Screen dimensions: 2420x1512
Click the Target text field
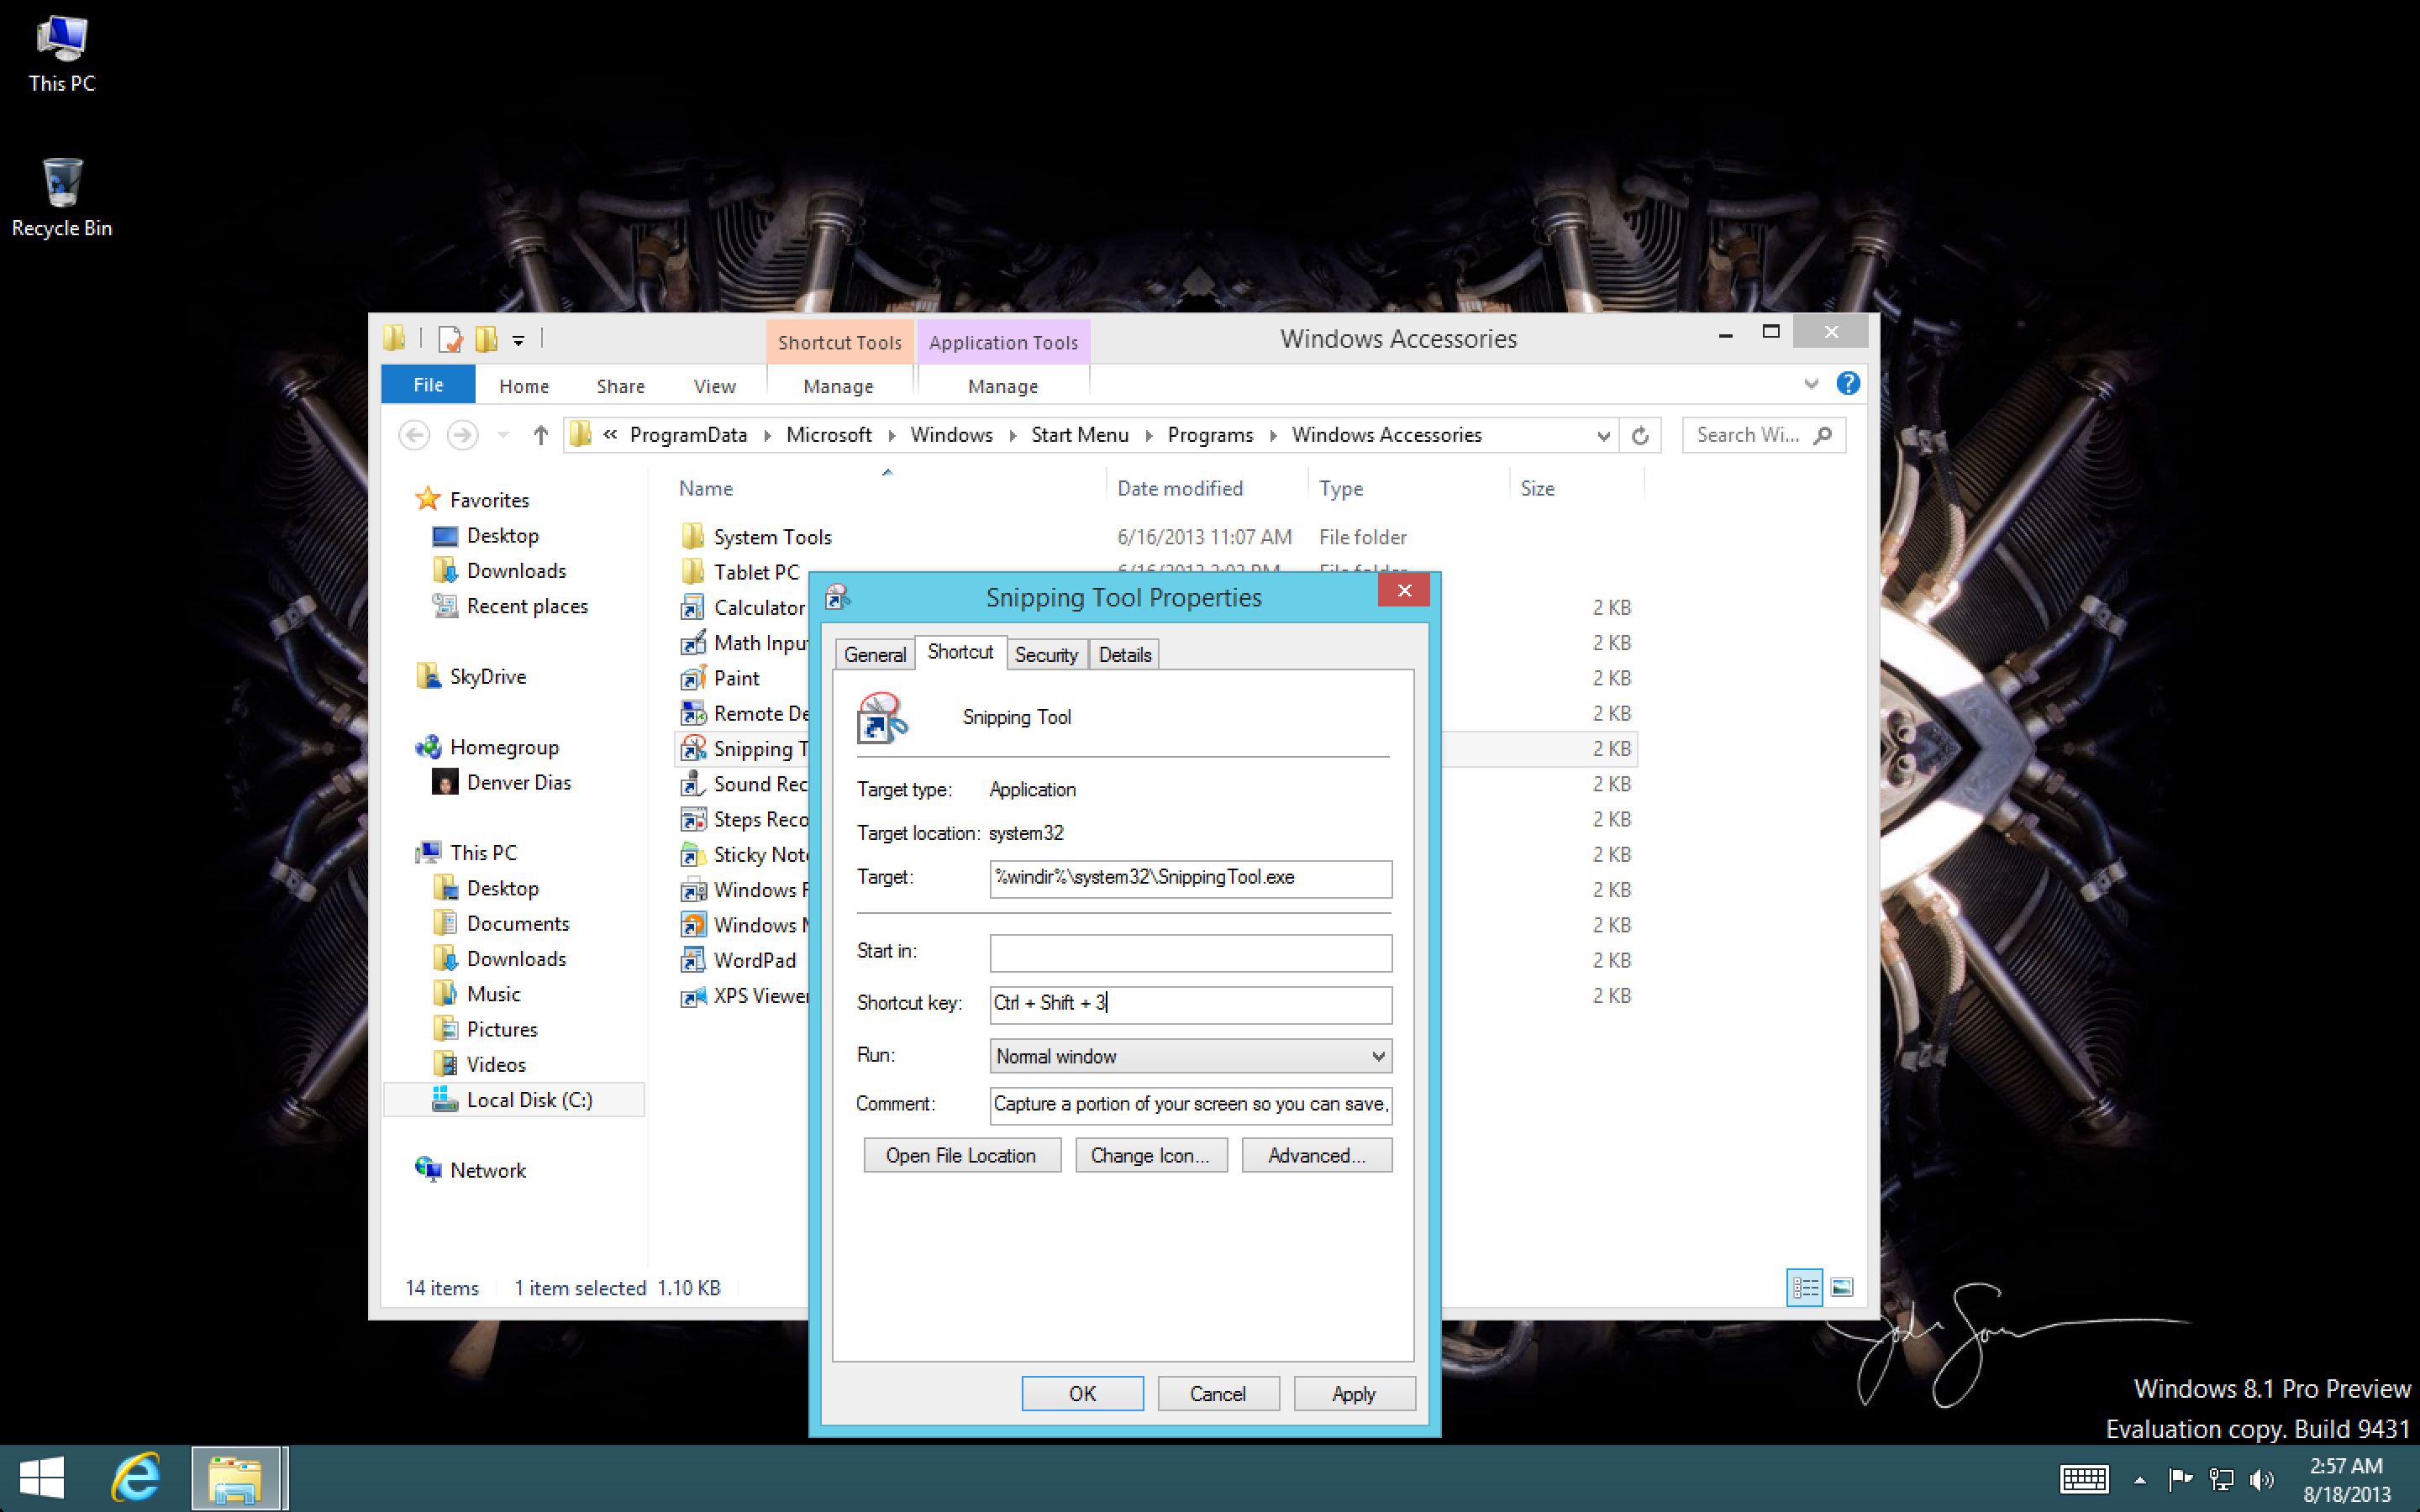click(1190, 878)
